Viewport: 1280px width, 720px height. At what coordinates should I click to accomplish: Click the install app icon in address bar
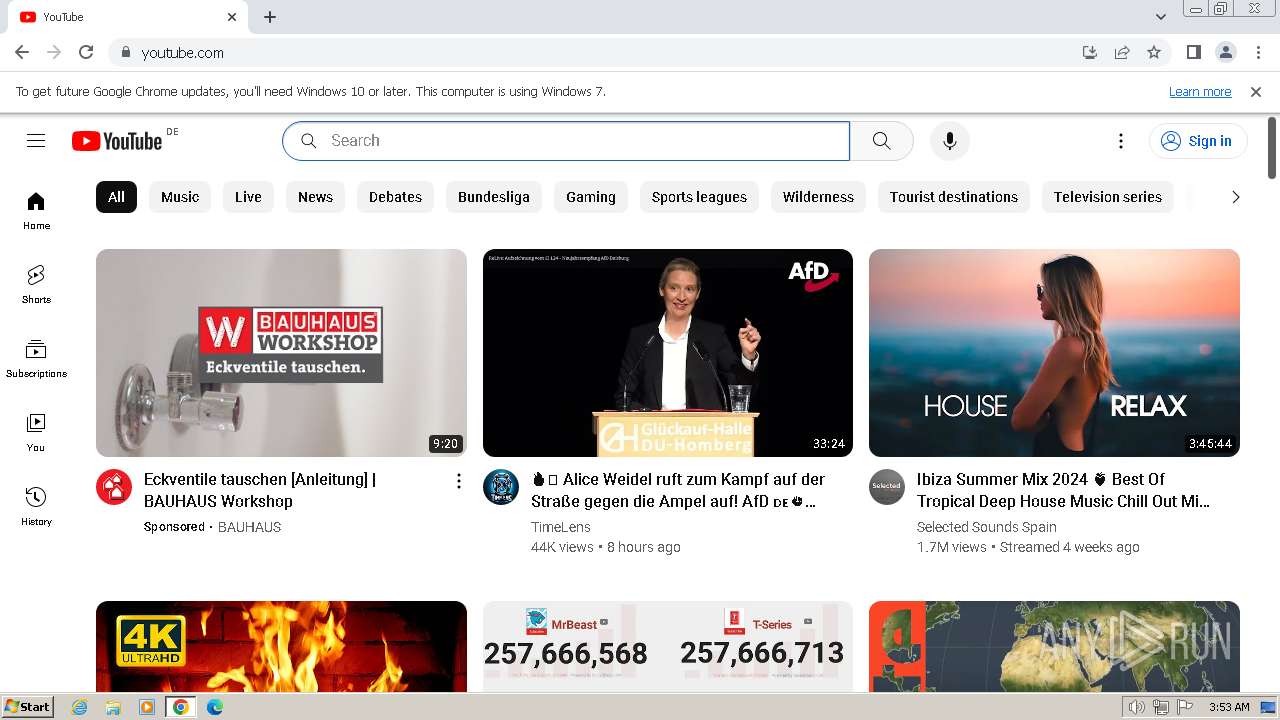1090,52
